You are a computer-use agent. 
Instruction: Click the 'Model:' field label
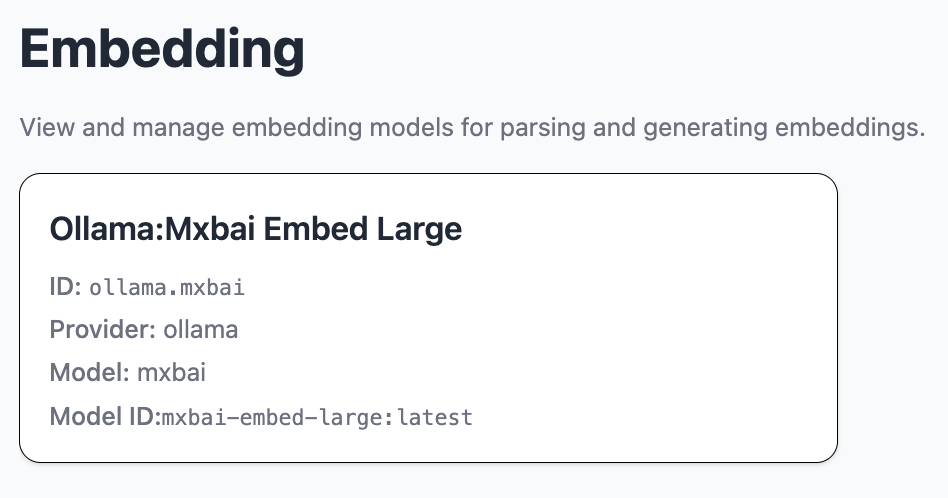89,373
